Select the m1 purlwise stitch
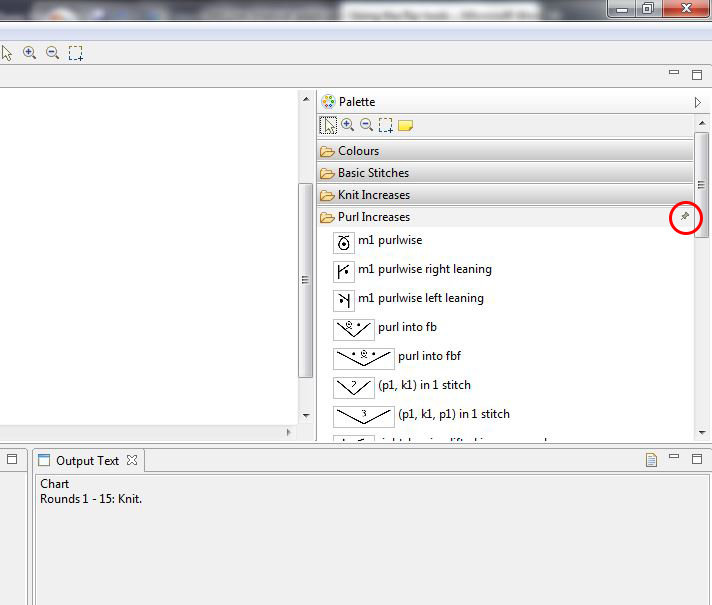This screenshot has width=712, height=605. [389, 241]
